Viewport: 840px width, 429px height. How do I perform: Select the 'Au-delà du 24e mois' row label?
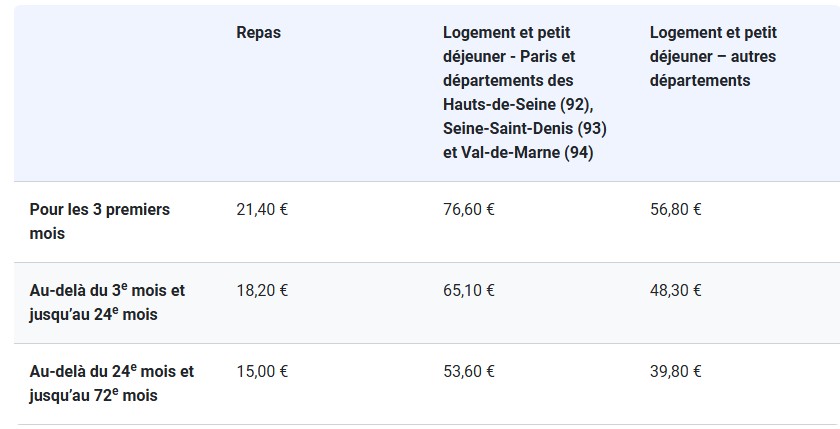[x=112, y=383]
